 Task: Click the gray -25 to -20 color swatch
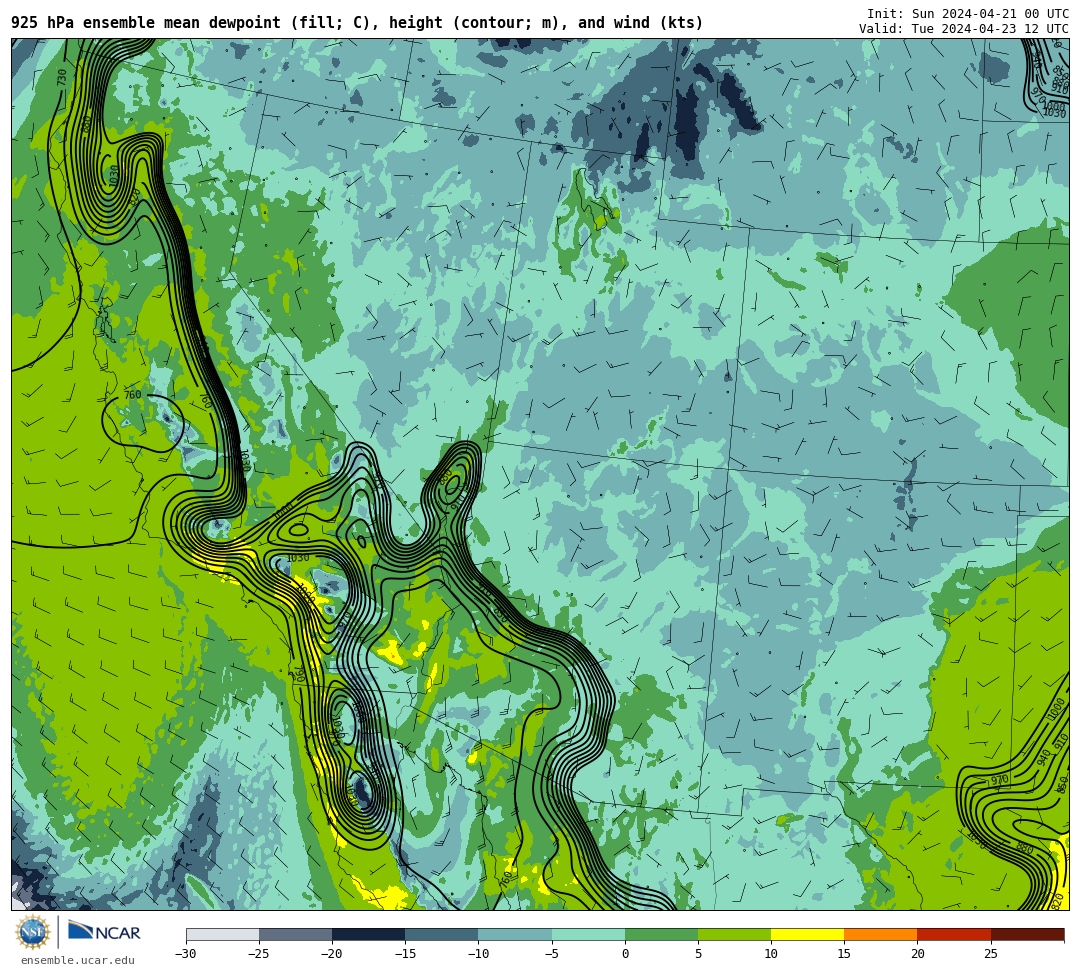pyautogui.click(x=295, y=934)
